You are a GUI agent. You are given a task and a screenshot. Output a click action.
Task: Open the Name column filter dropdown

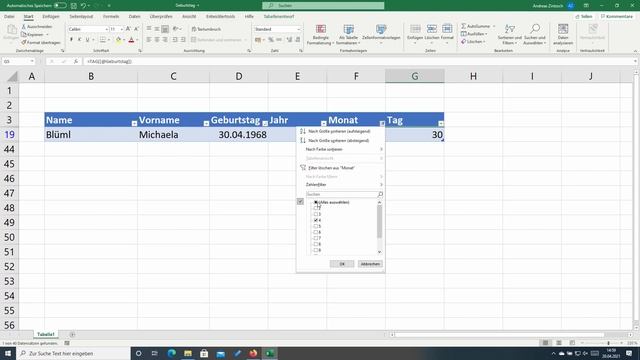point(134,123)
